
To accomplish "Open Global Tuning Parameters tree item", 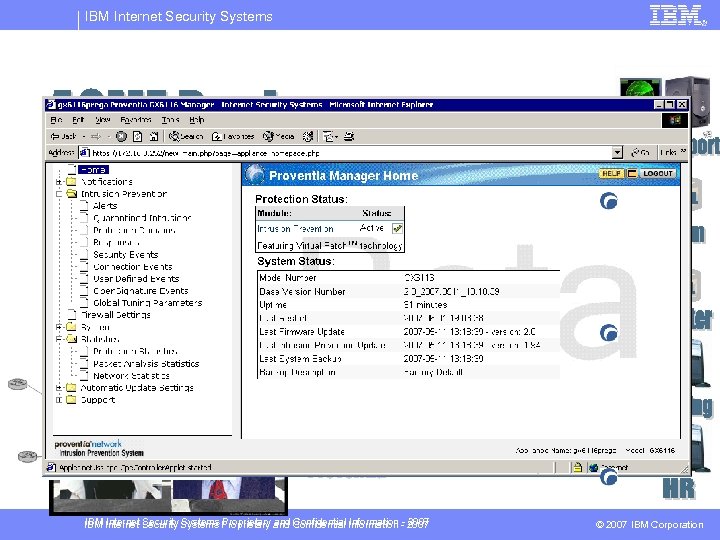I will [147, 303].
